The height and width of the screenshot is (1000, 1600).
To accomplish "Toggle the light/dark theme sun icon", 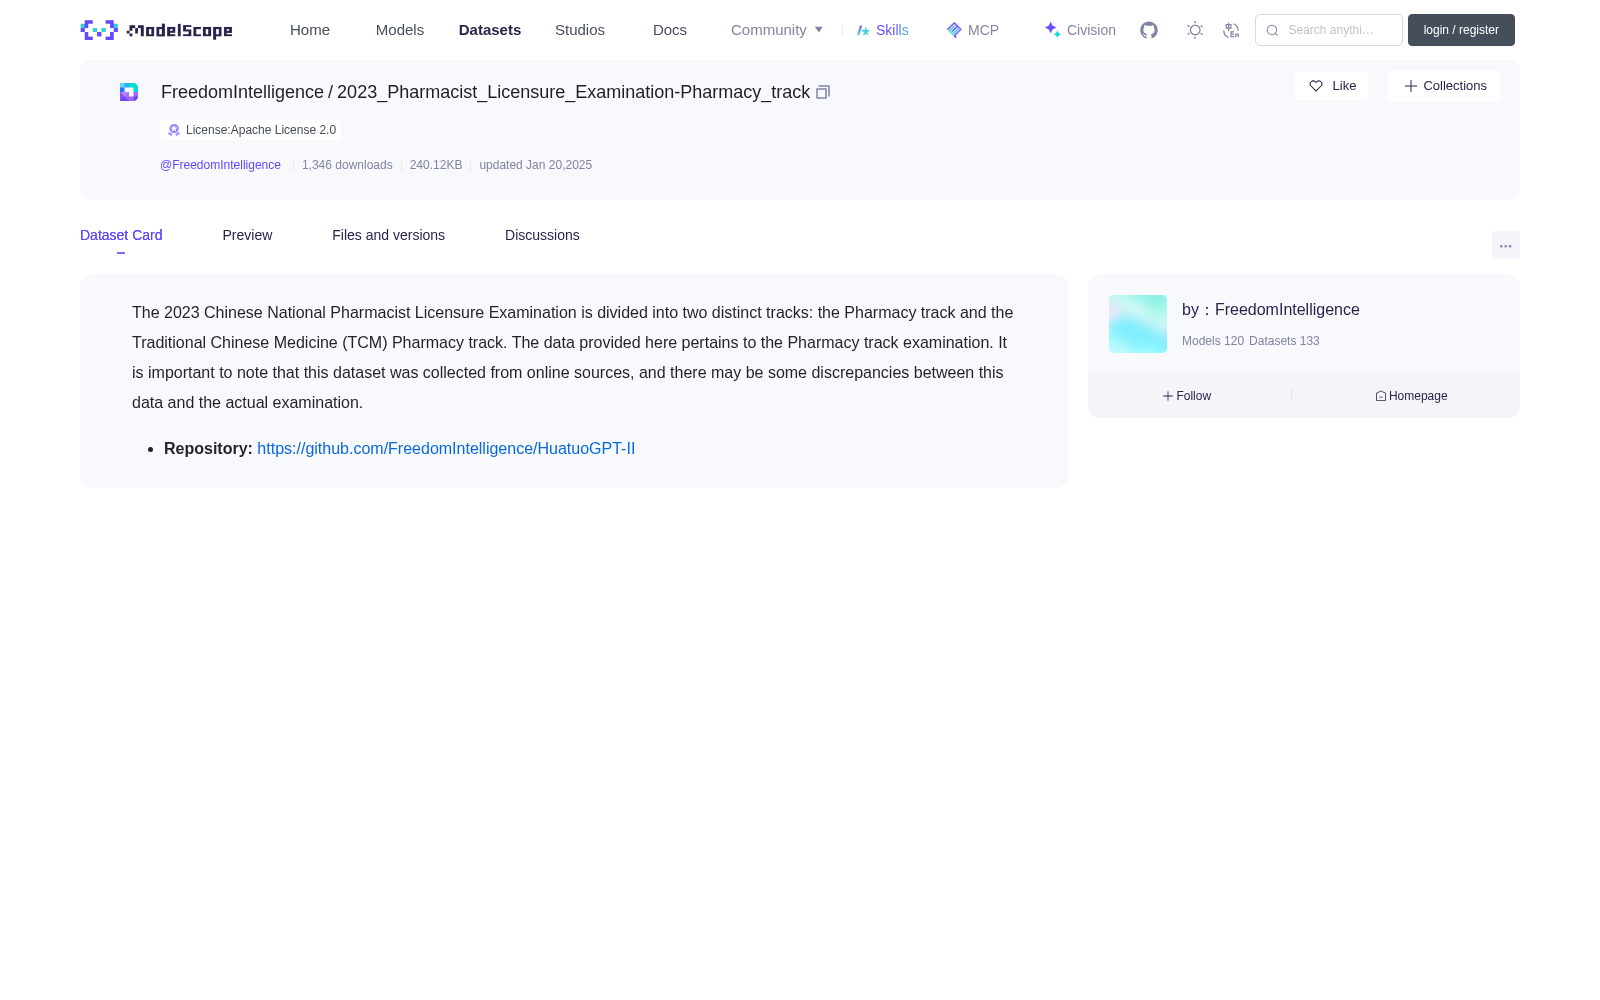I will pos(1195,30).
